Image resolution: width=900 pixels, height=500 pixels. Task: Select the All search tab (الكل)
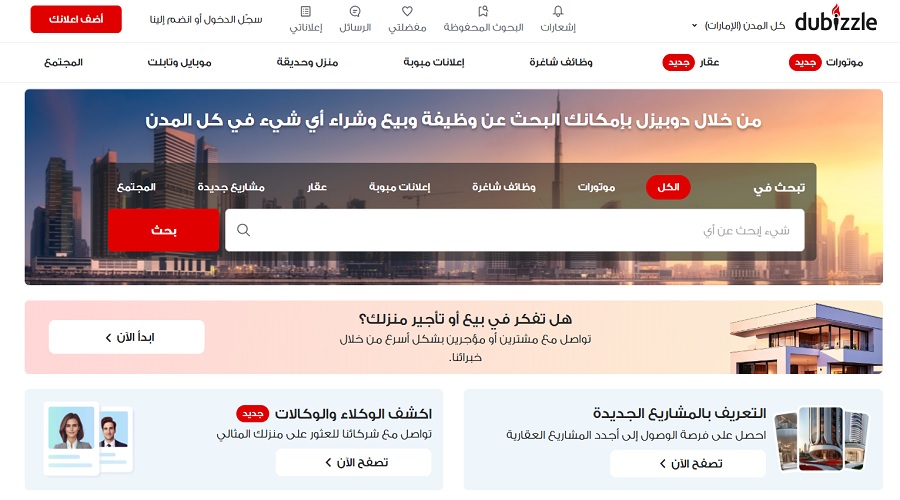(668, 187)
